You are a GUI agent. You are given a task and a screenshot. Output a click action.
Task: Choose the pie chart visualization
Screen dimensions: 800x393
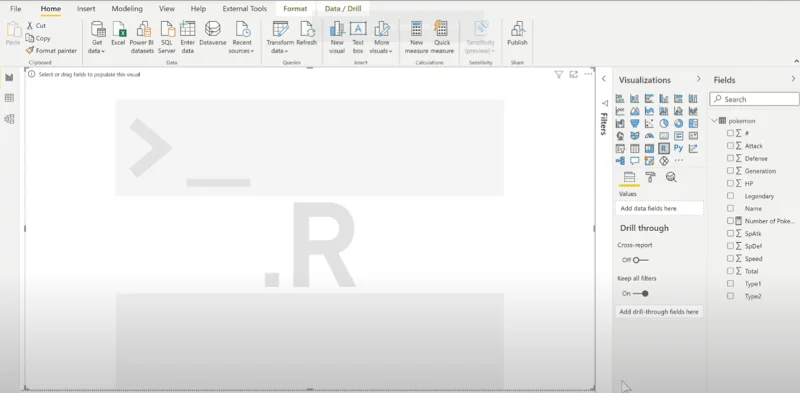pyautogui.click(x=663, y=124)
